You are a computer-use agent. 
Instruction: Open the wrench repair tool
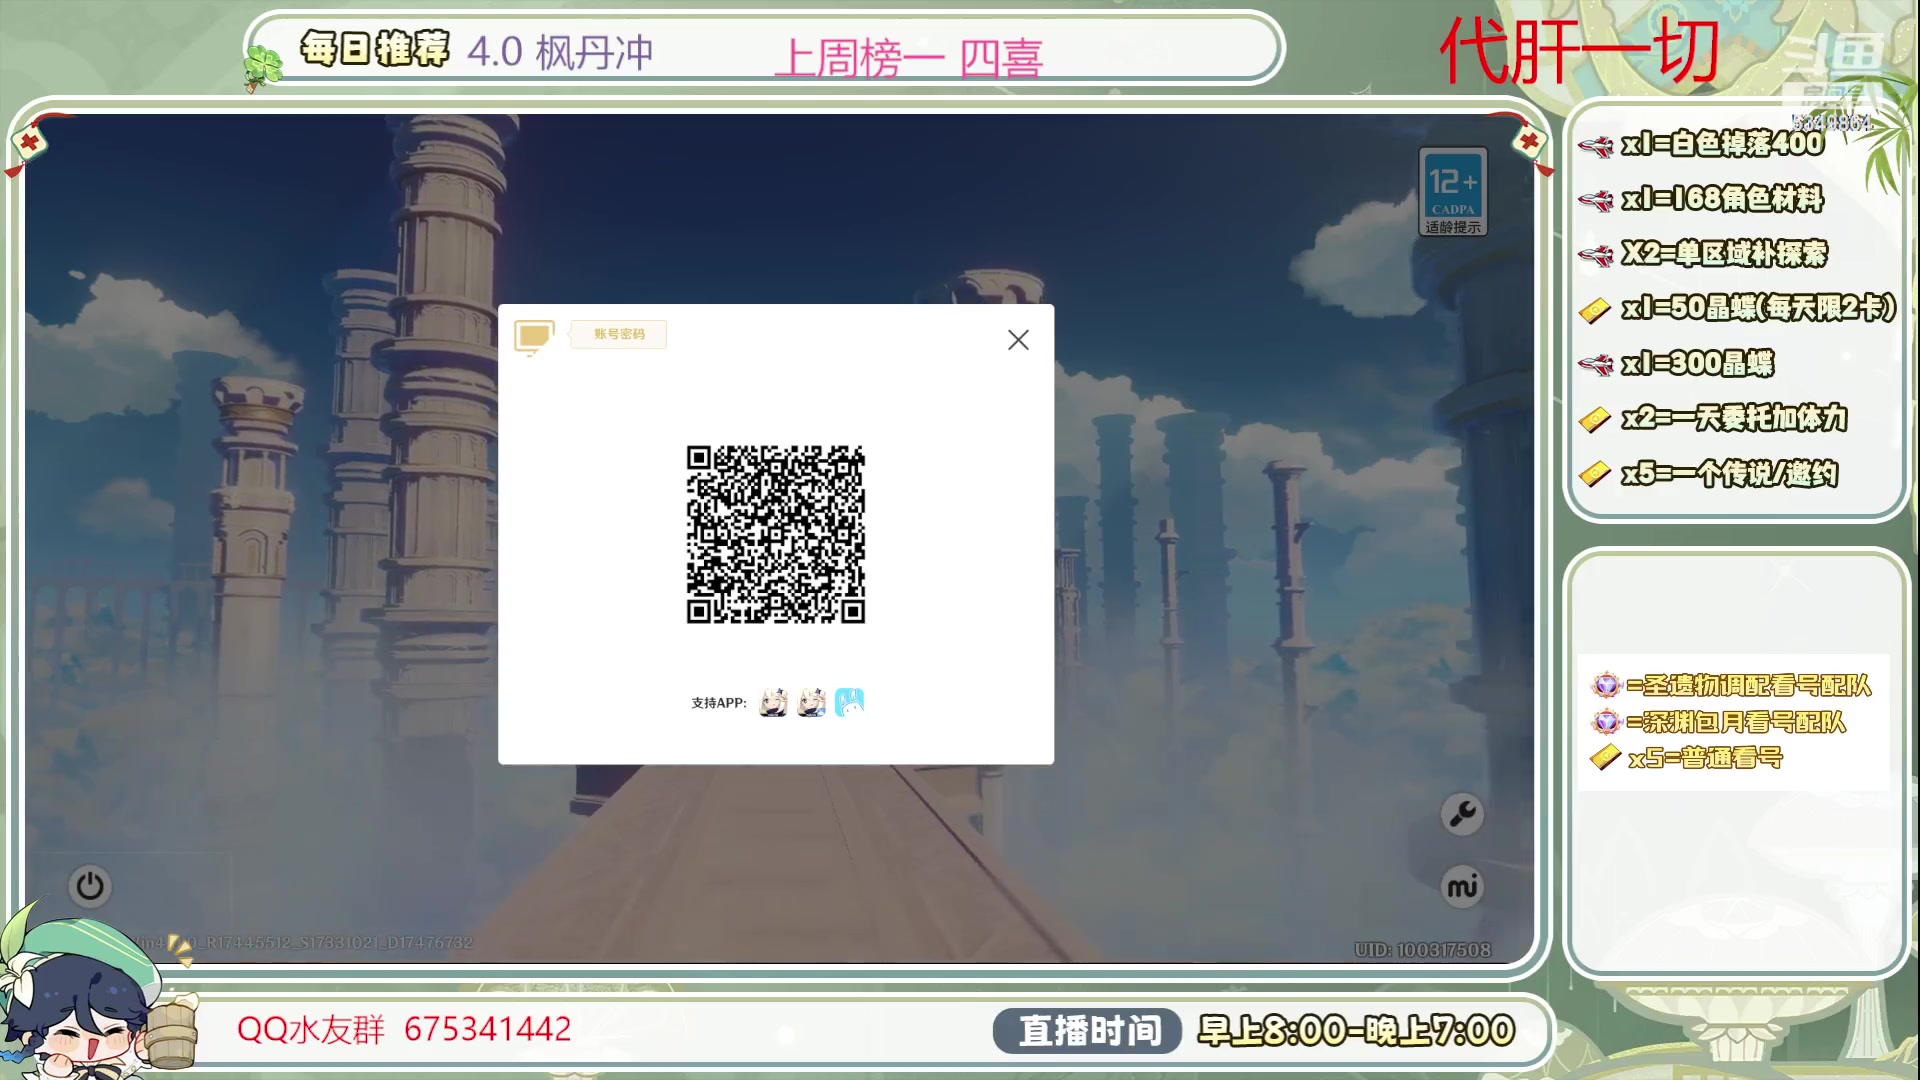pos(1462,814)
